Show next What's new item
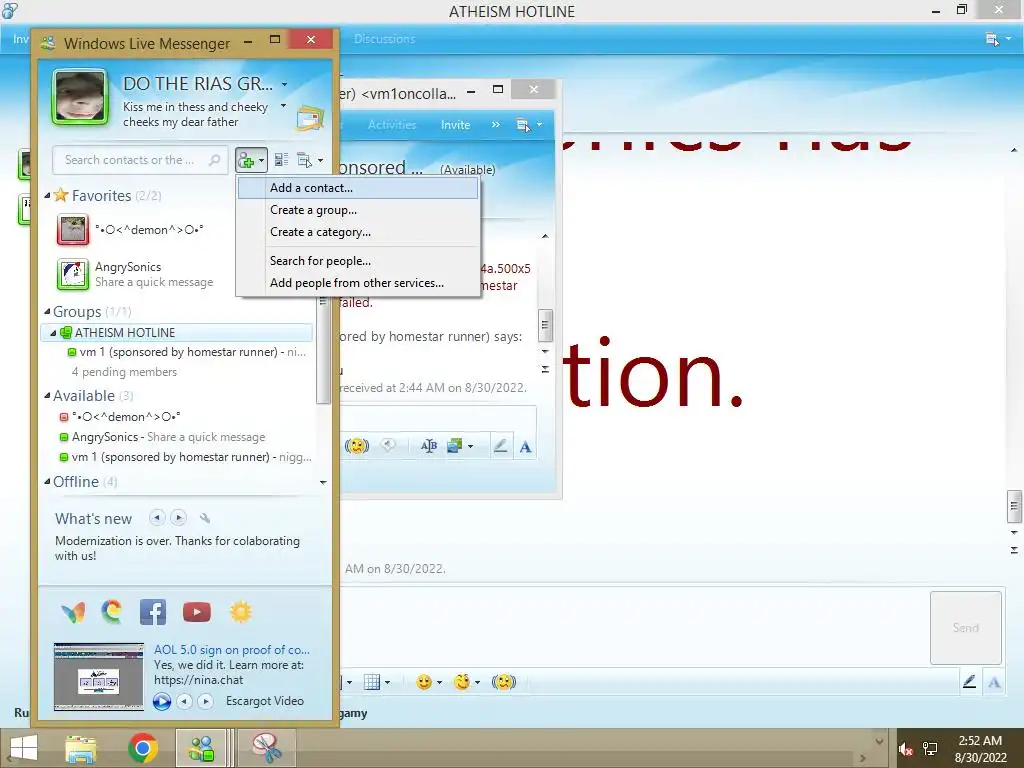This screenshot has width=1024, height=768. coord(178,518)
